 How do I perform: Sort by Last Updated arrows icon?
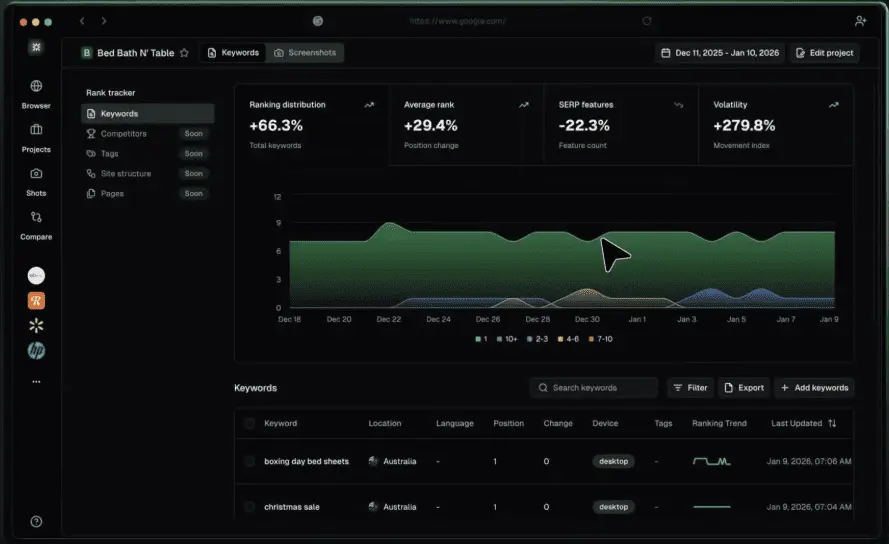point(832,423)
